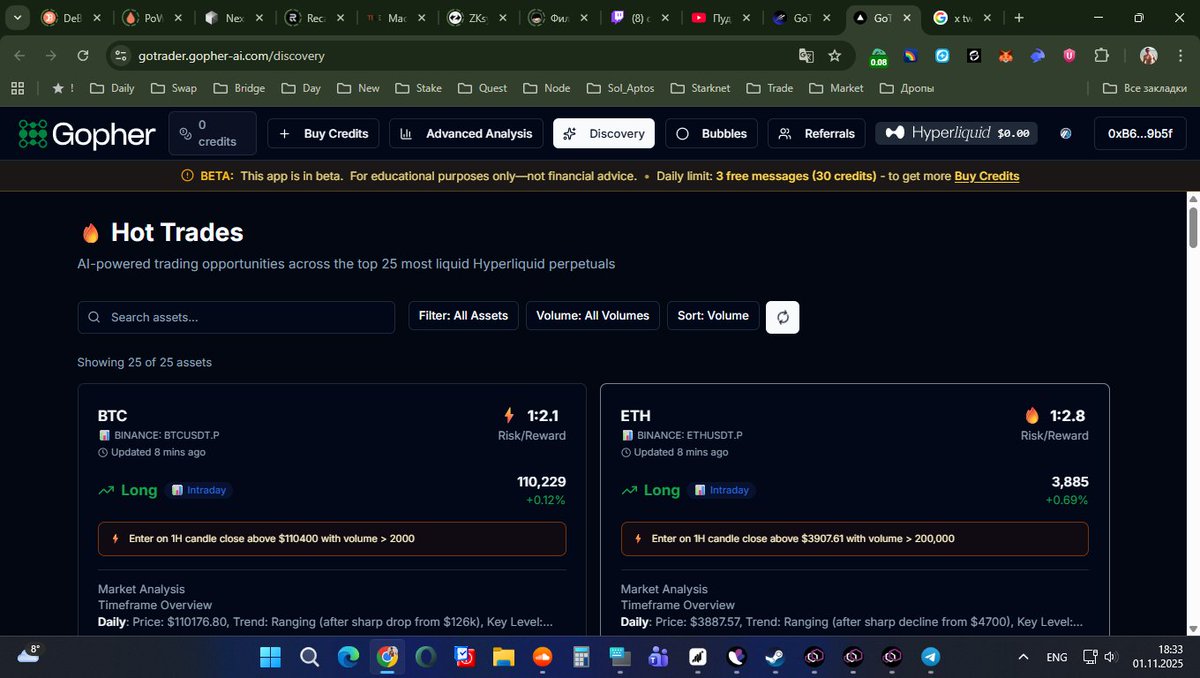The image size is (1200, 678).
Task: Open the Sort: Volume dropdown
Action: [x=712, y=316]
